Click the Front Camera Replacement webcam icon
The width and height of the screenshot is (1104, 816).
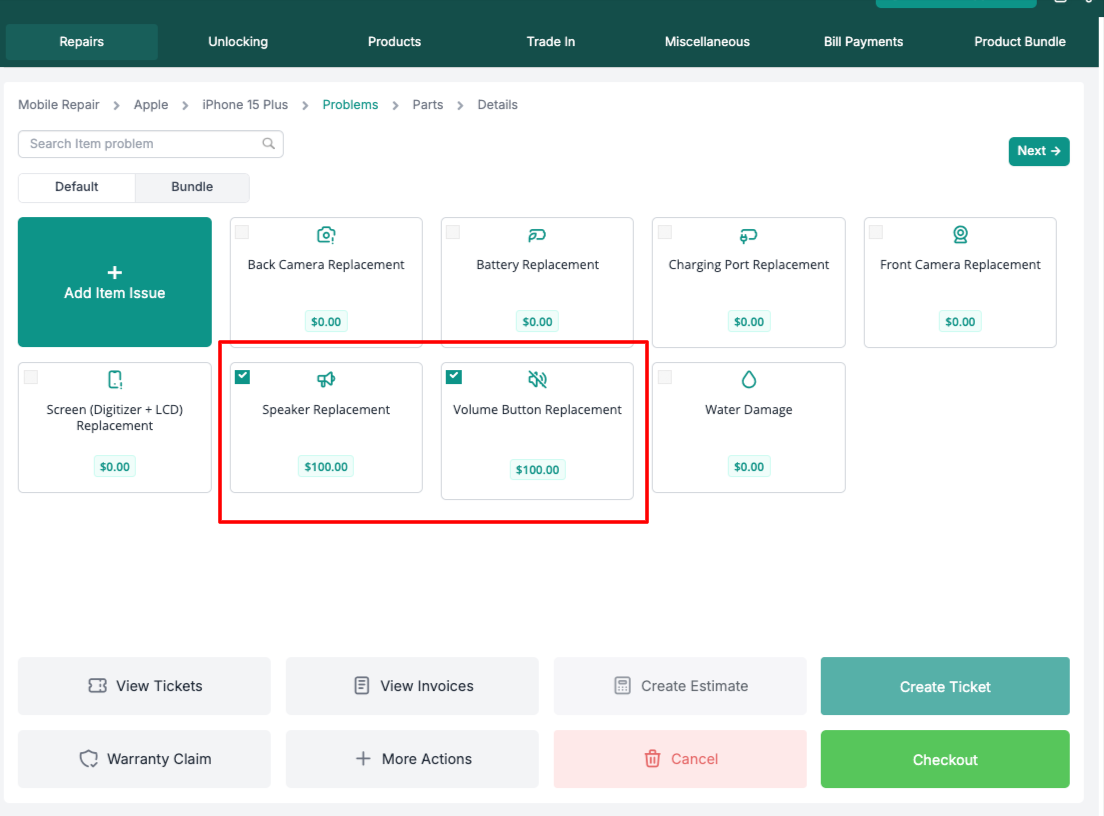tap(960, 235)
